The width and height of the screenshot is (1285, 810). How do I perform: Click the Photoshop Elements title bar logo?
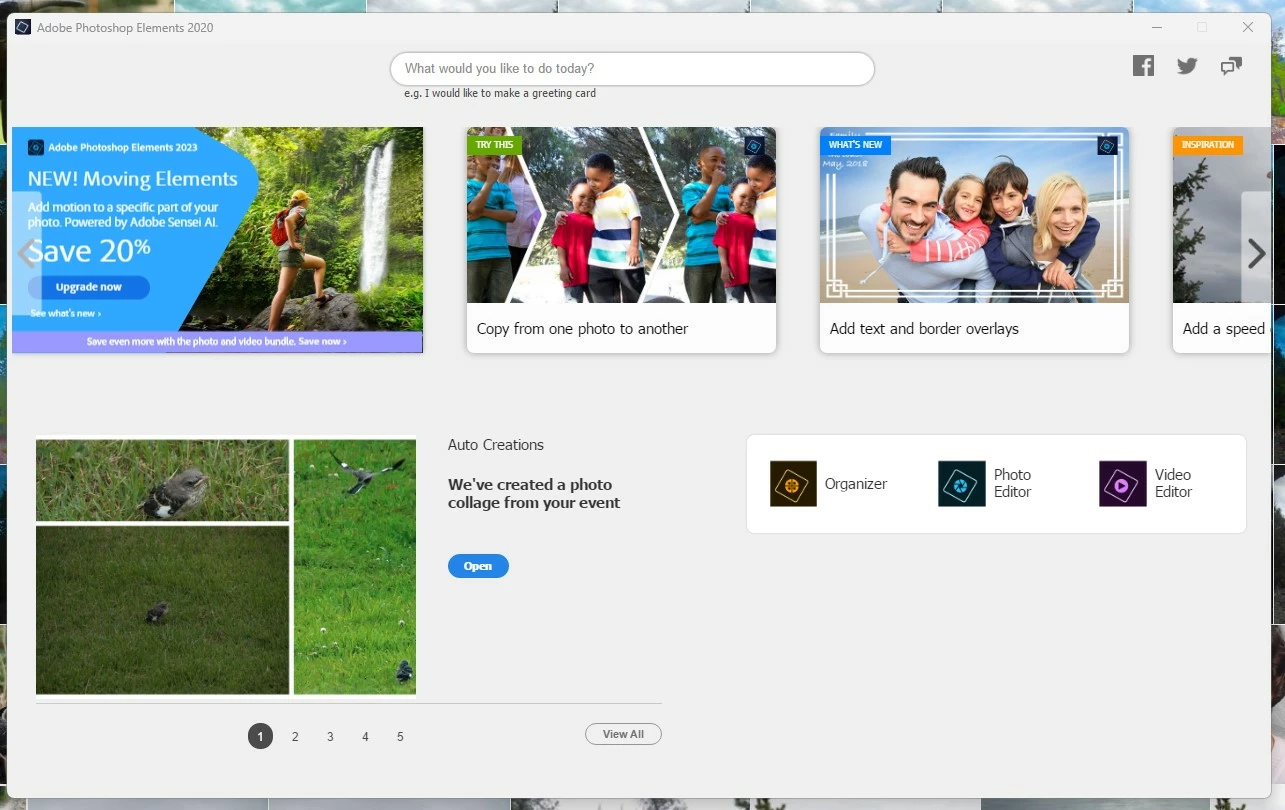[x=23, y=27]
